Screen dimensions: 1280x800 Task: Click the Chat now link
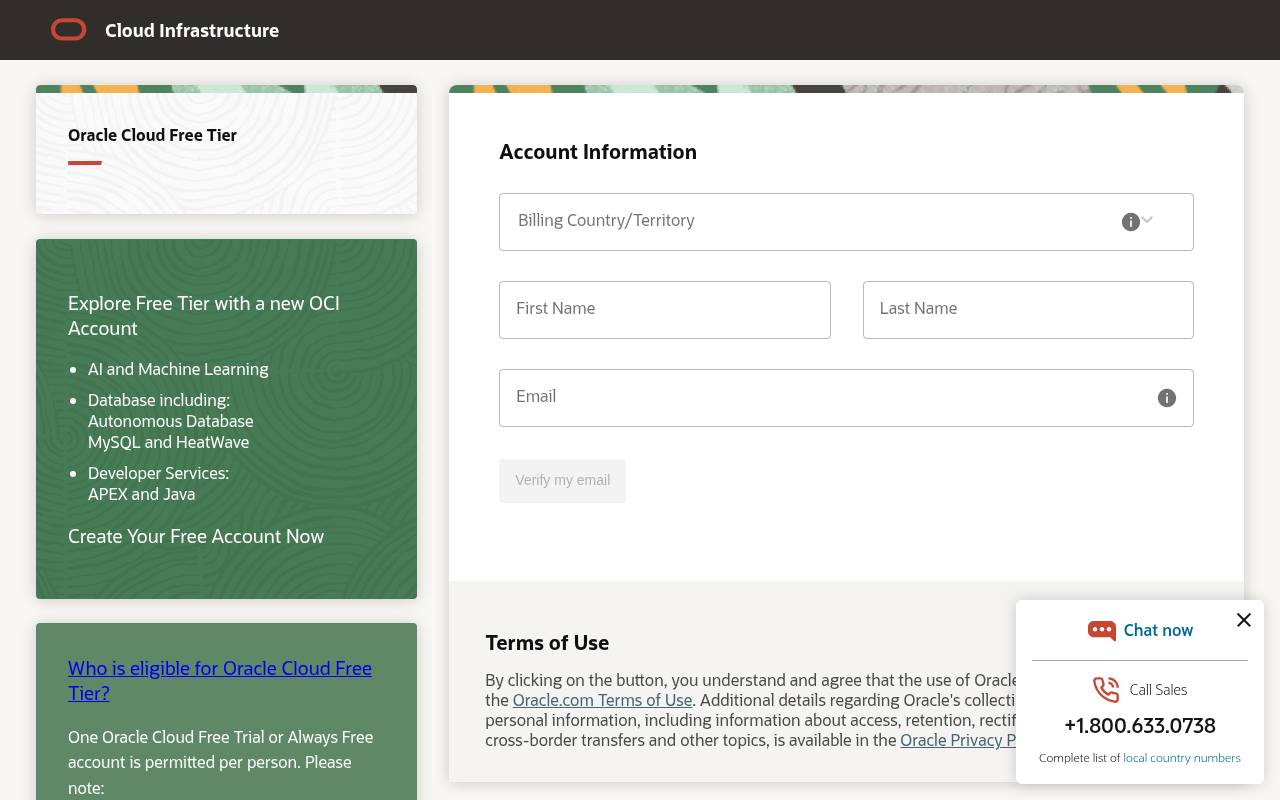(x=1158, y=630)
